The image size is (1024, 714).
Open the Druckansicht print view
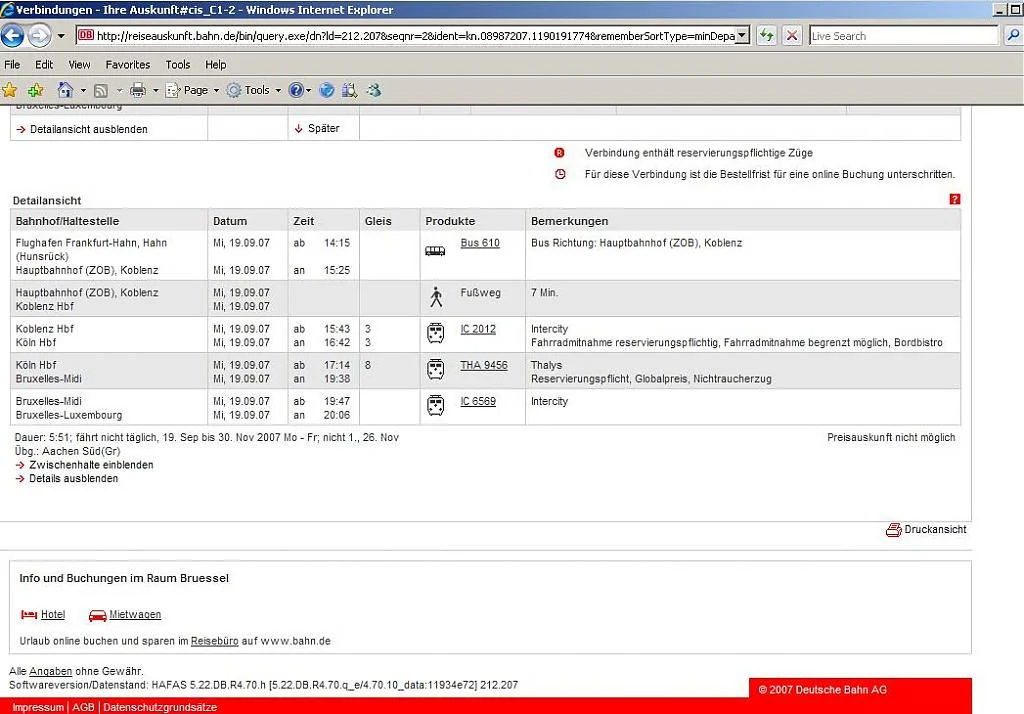pyautogui.click(x=934, y=530)
